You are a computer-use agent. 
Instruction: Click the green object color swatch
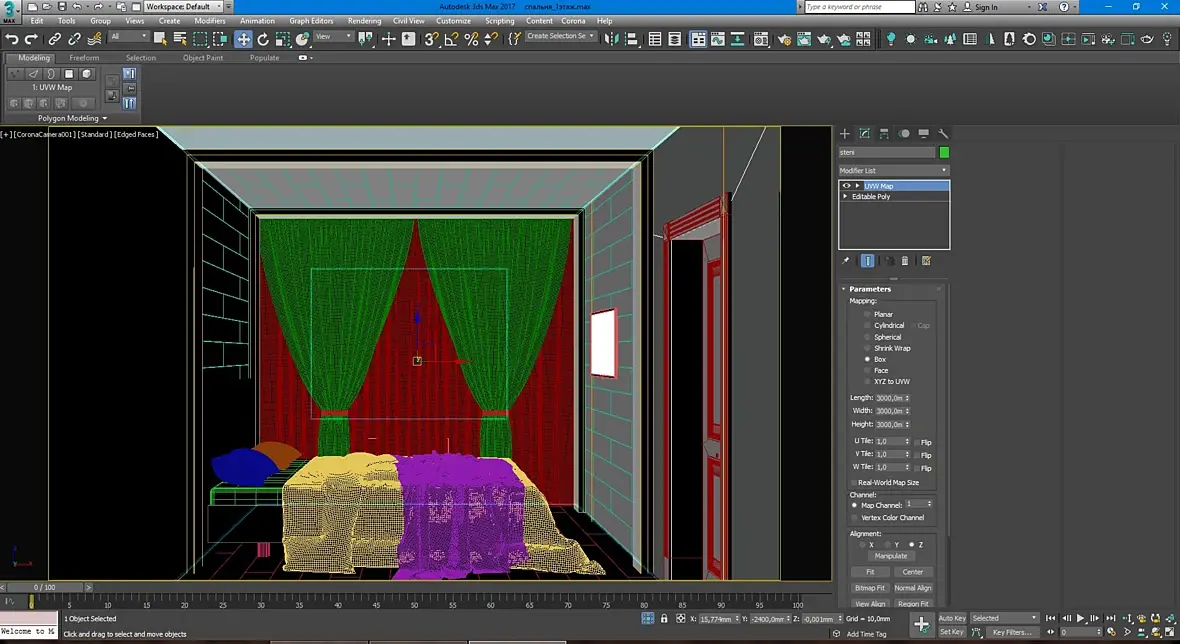click(944, 152)
